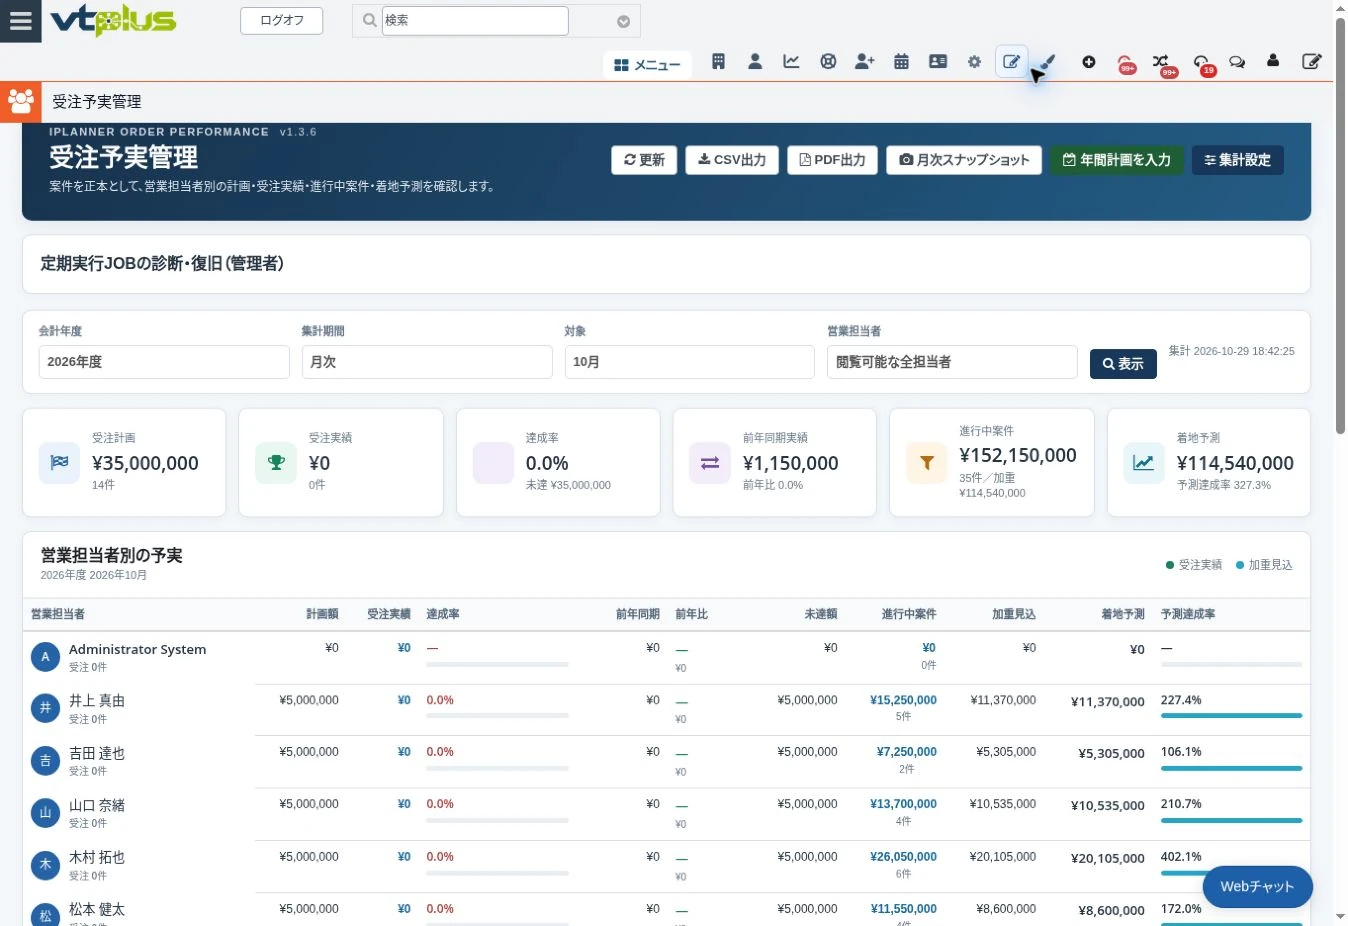The image size is (1348, 926).
Task: Open the hamburger sidebar menu
Action: 20,21
